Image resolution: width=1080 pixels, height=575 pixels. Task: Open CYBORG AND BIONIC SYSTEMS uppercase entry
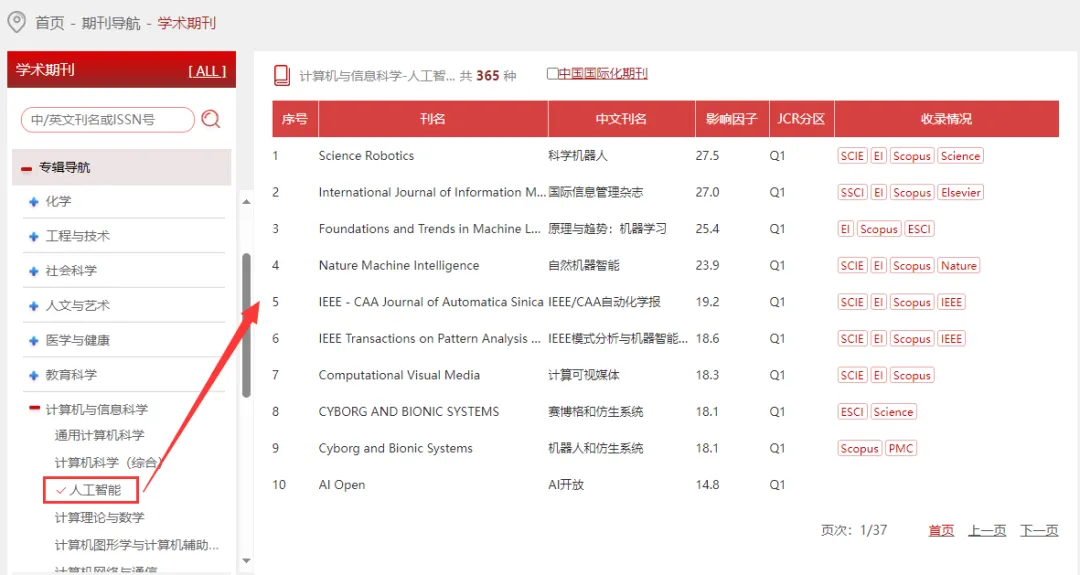pyautogui.click(x=409, y=411)
